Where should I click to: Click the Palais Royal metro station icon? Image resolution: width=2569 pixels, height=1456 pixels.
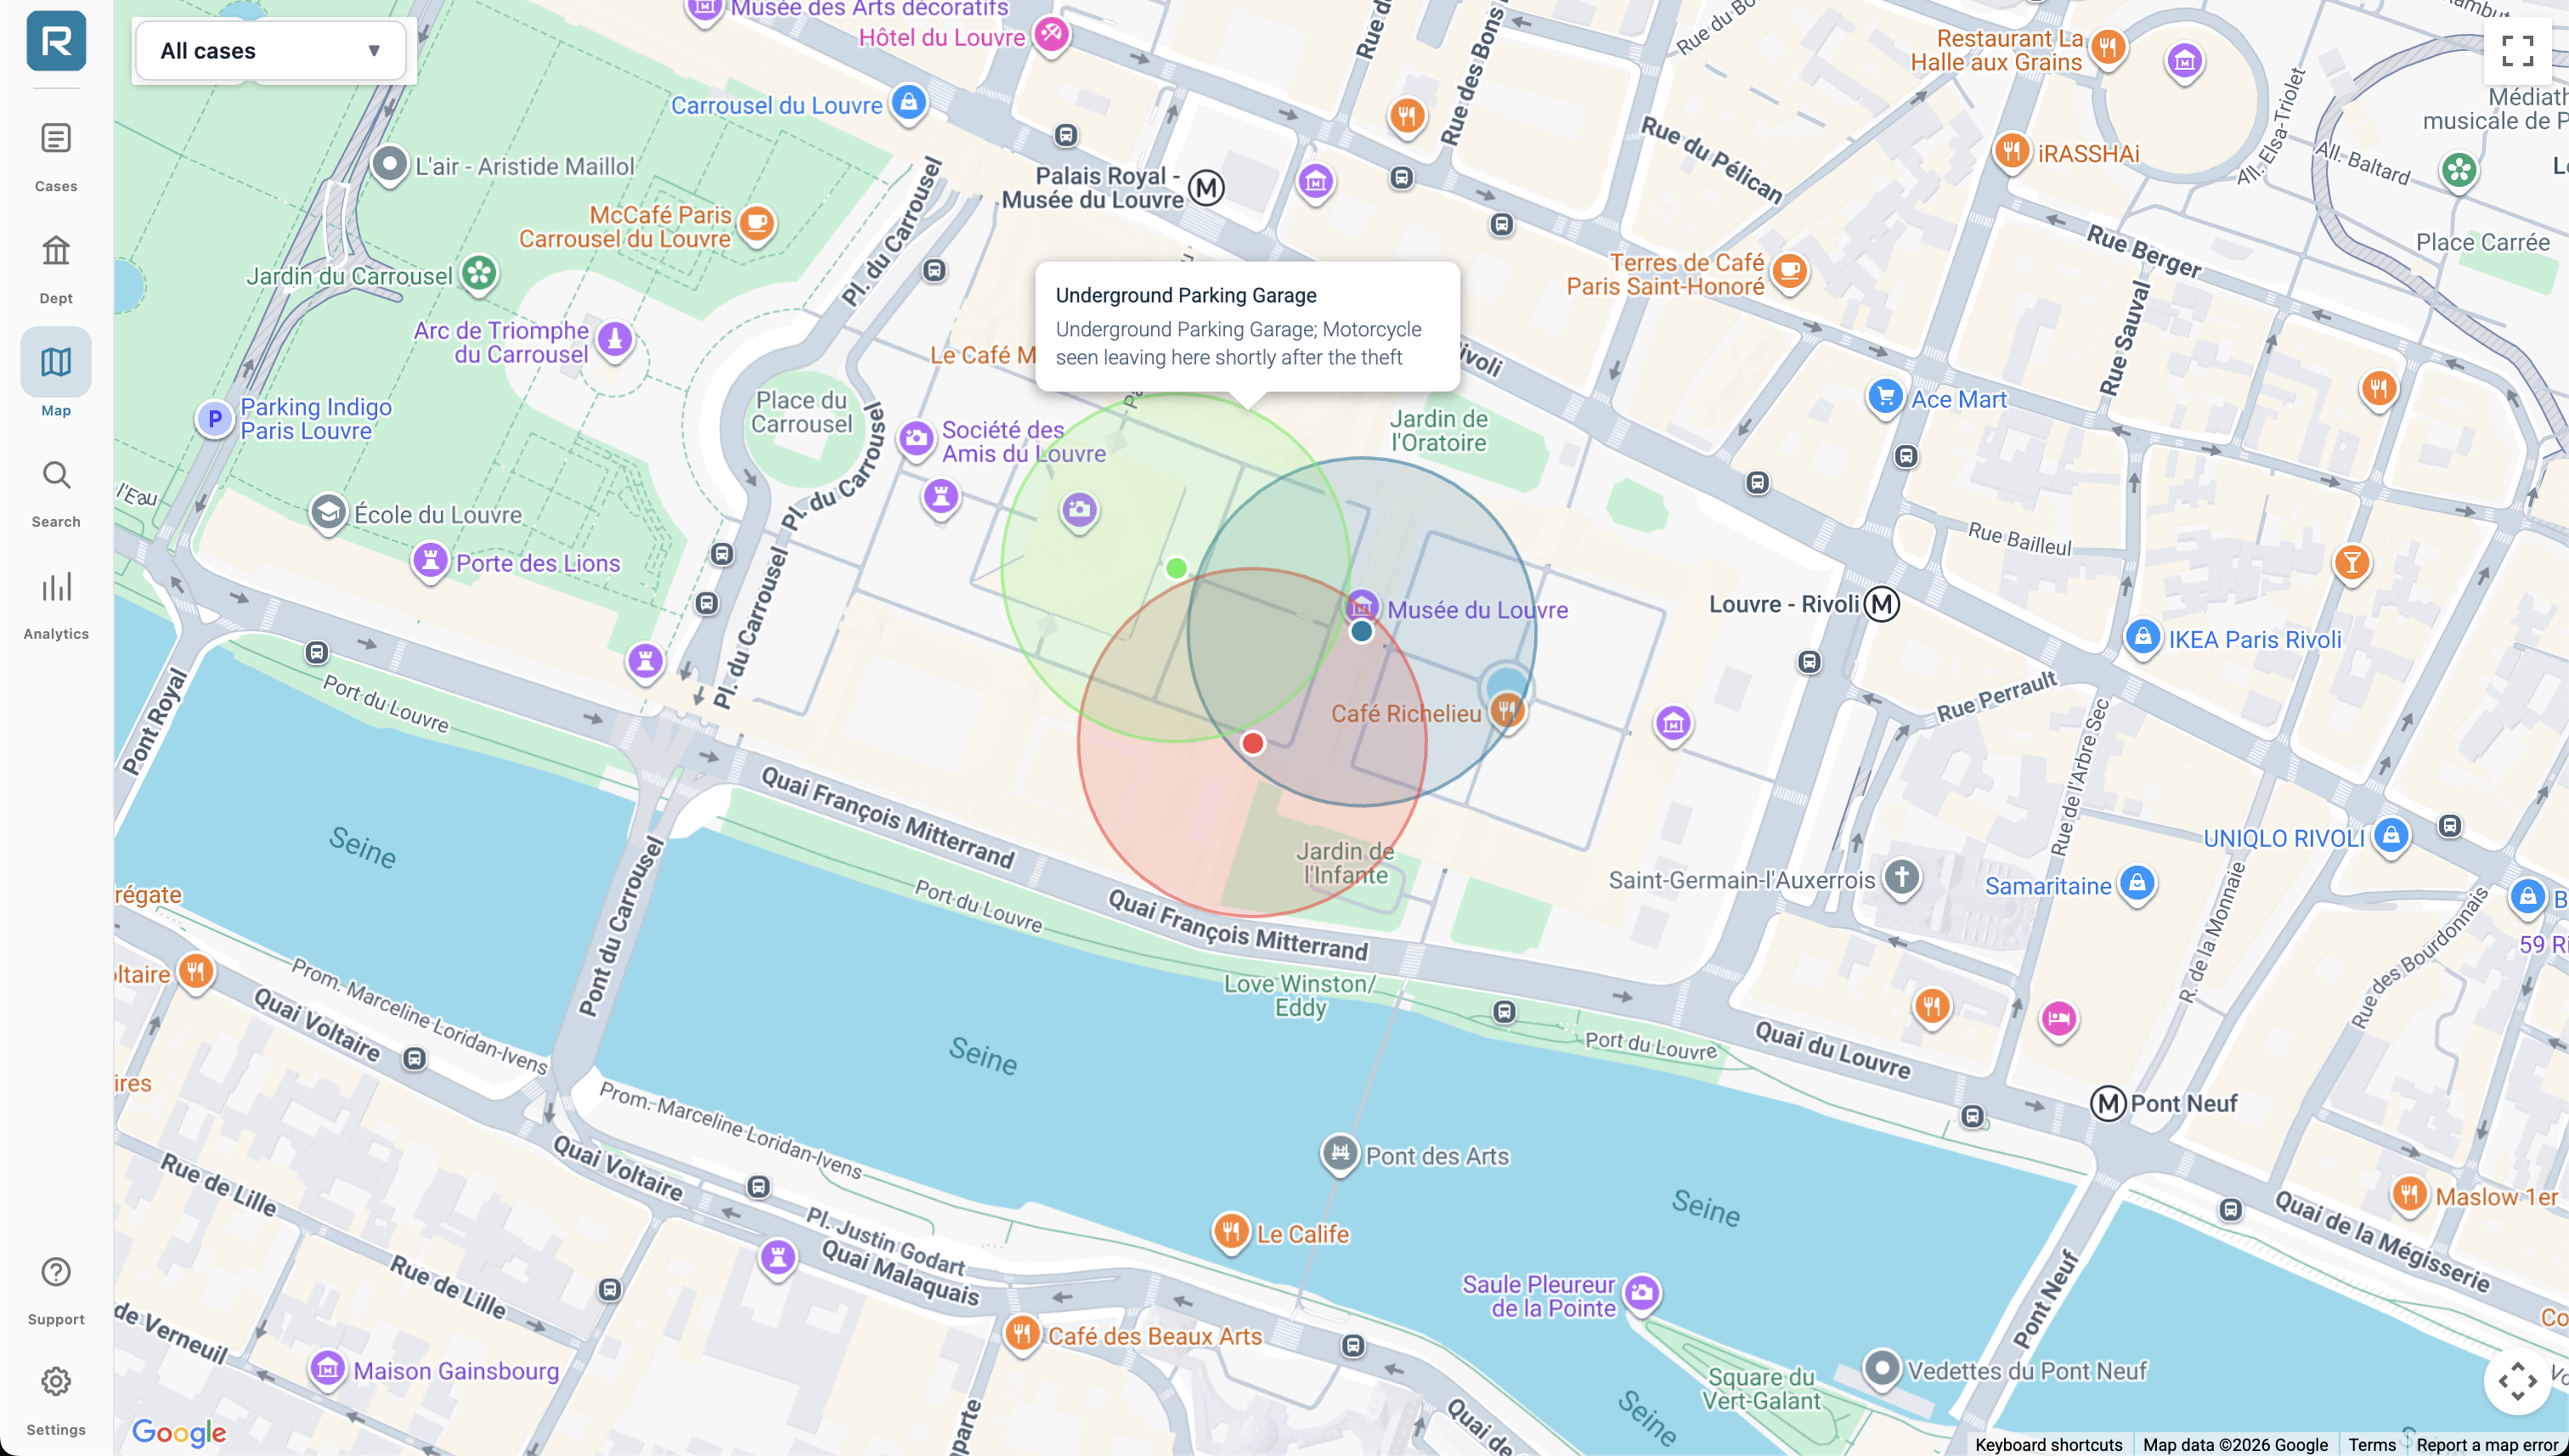[1207, 188]
